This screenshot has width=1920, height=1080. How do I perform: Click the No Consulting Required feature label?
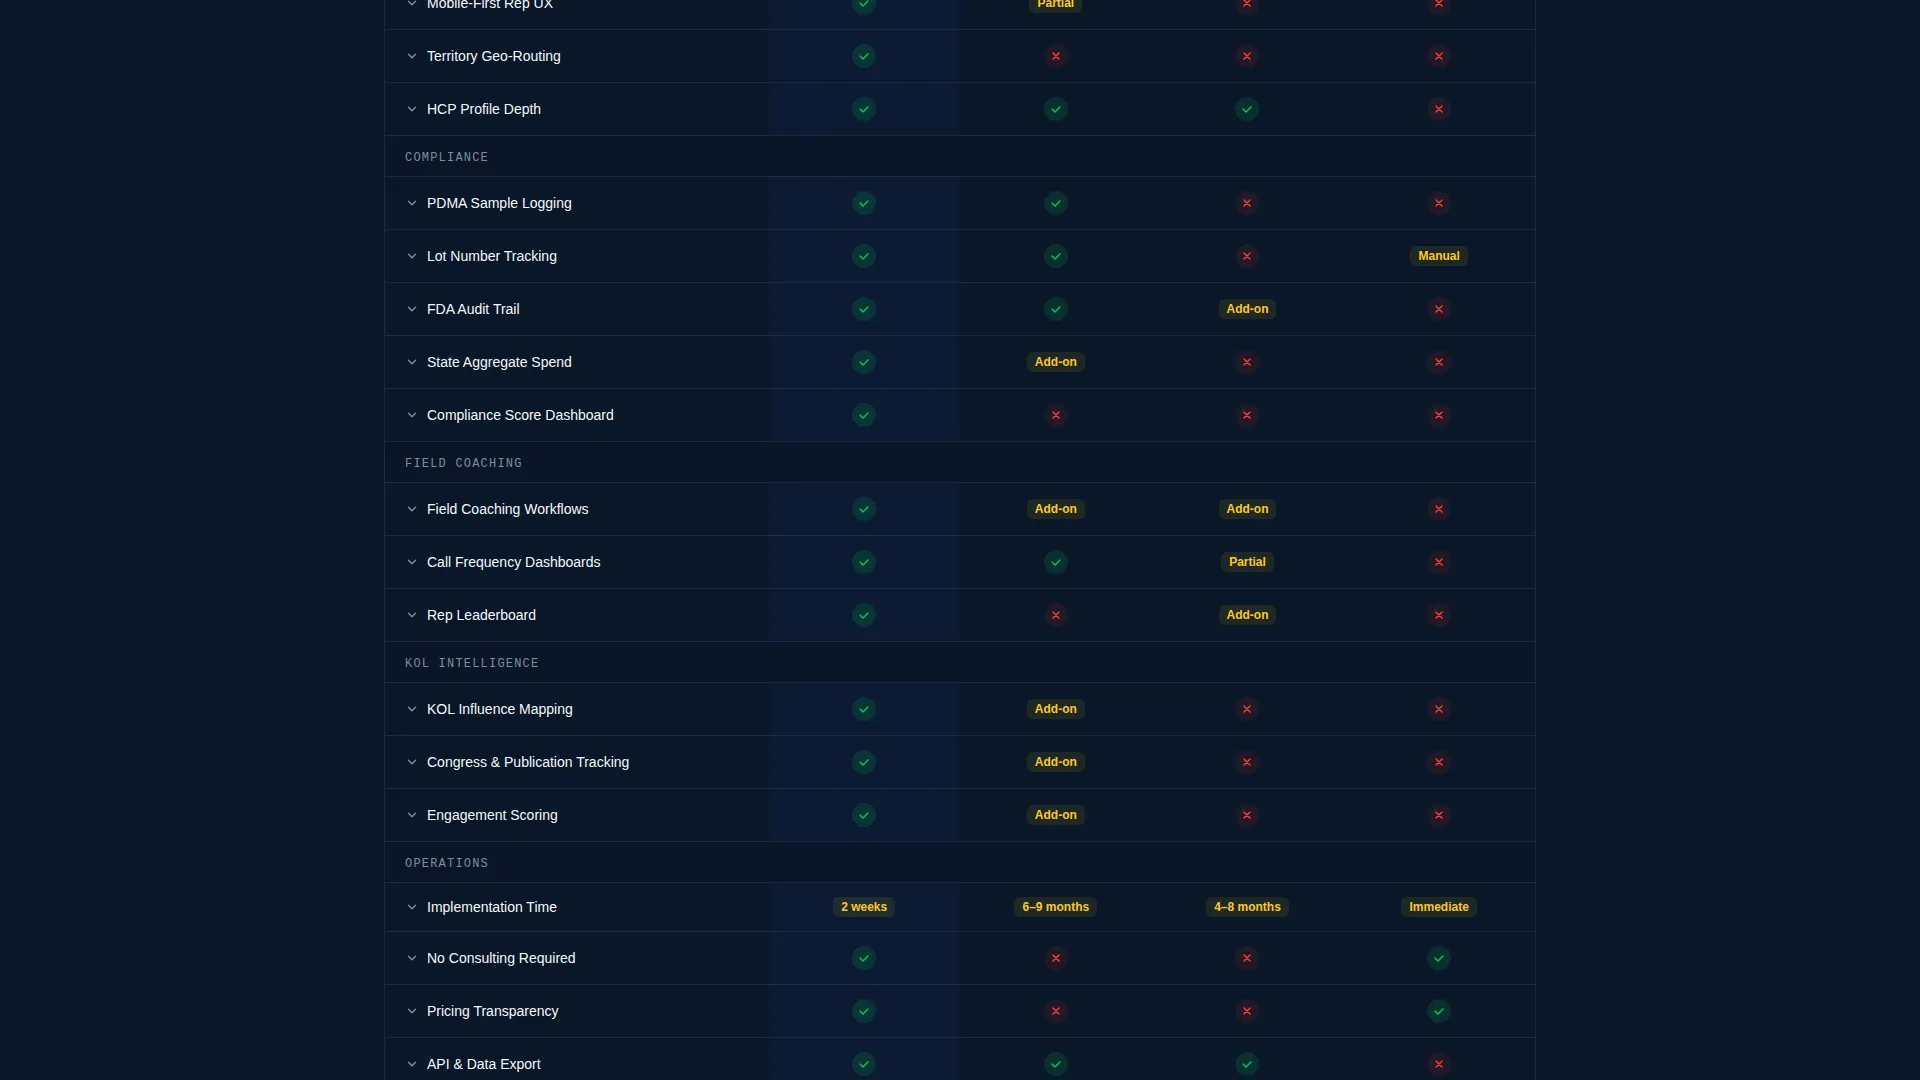[501, 958]
